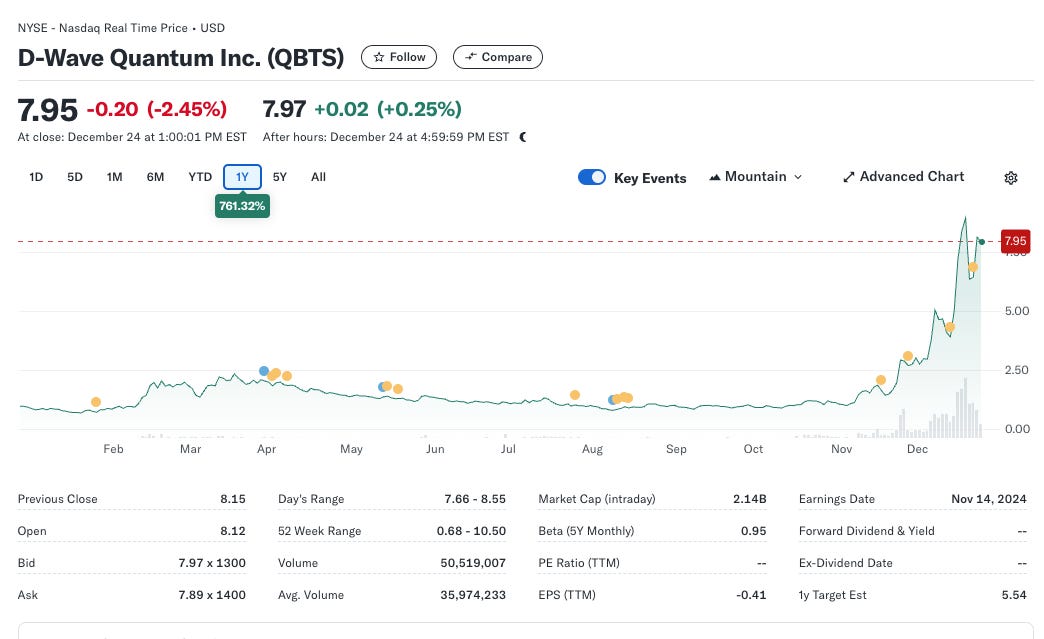The width and height of the screenshot is (1044, 639).
Task: Select the 1D time range tab
Action: [36, 177]
